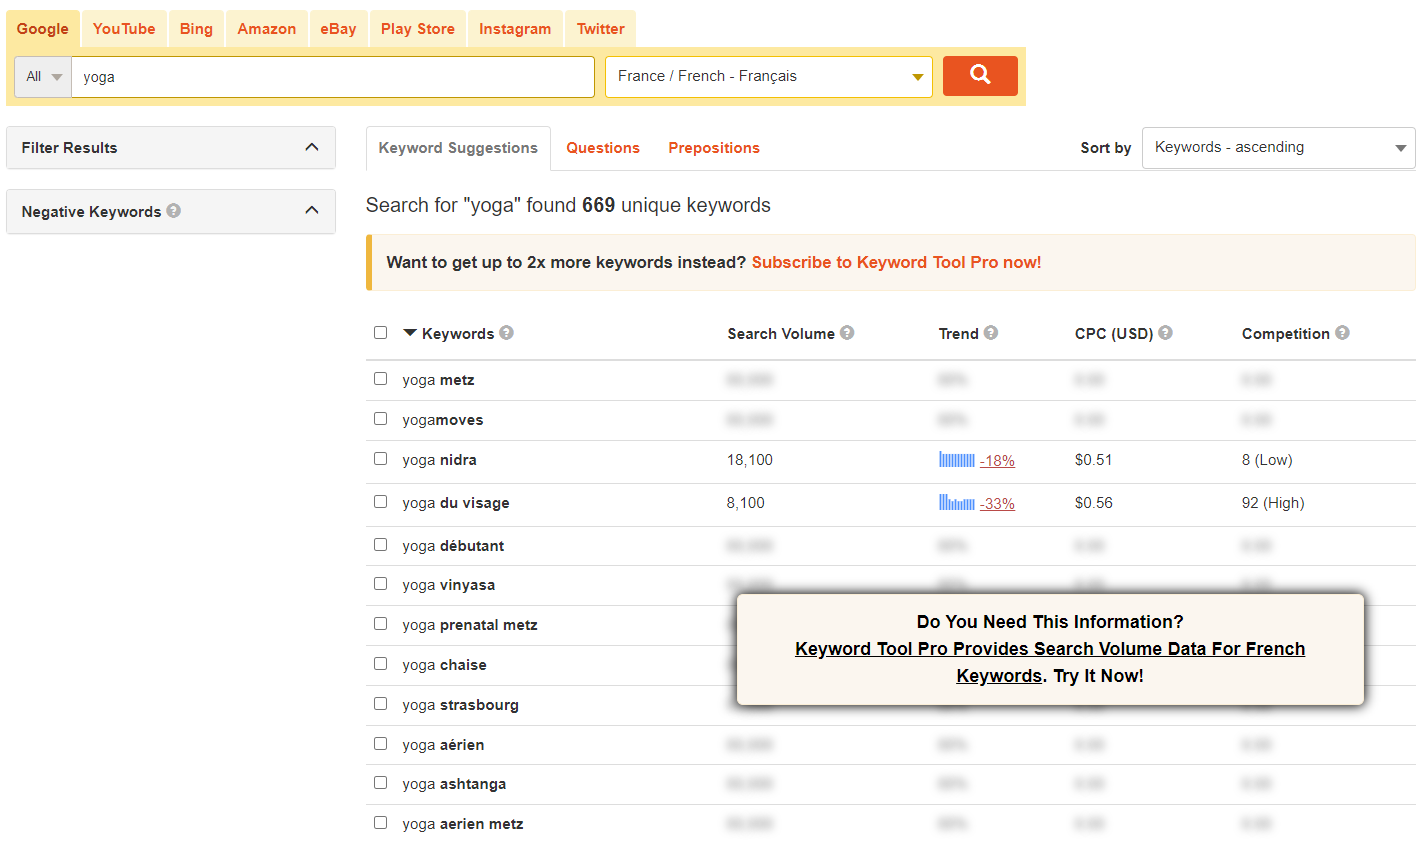Switch to the YouTube tab

[124, 29]
